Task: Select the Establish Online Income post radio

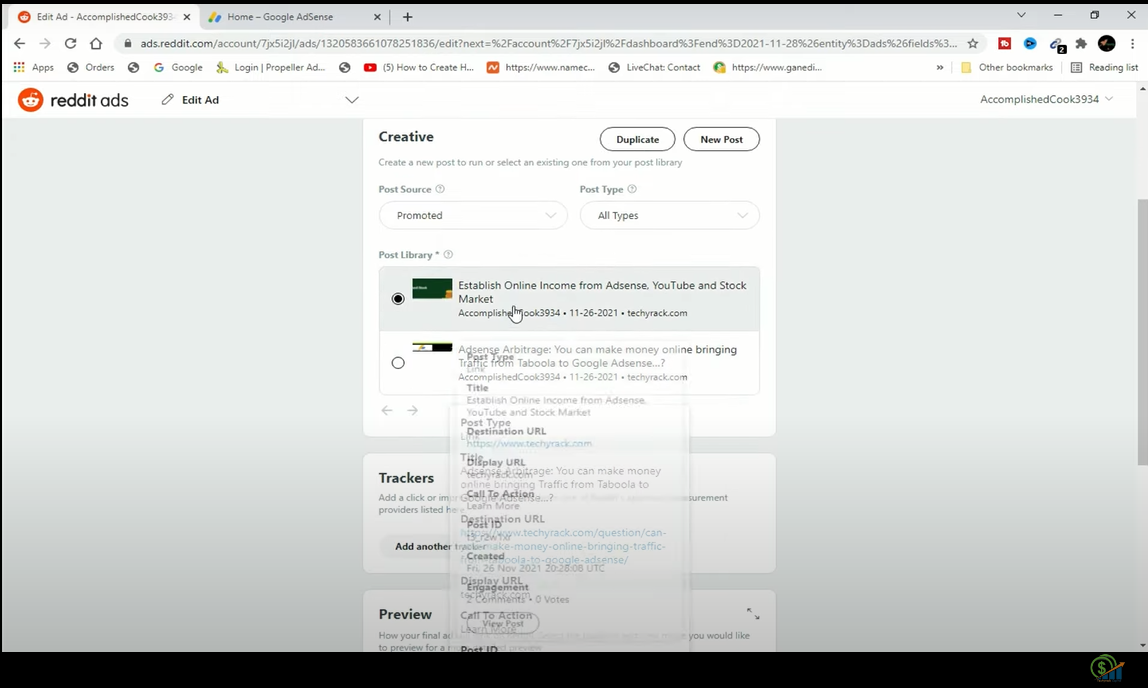Action: coord(398,299)
